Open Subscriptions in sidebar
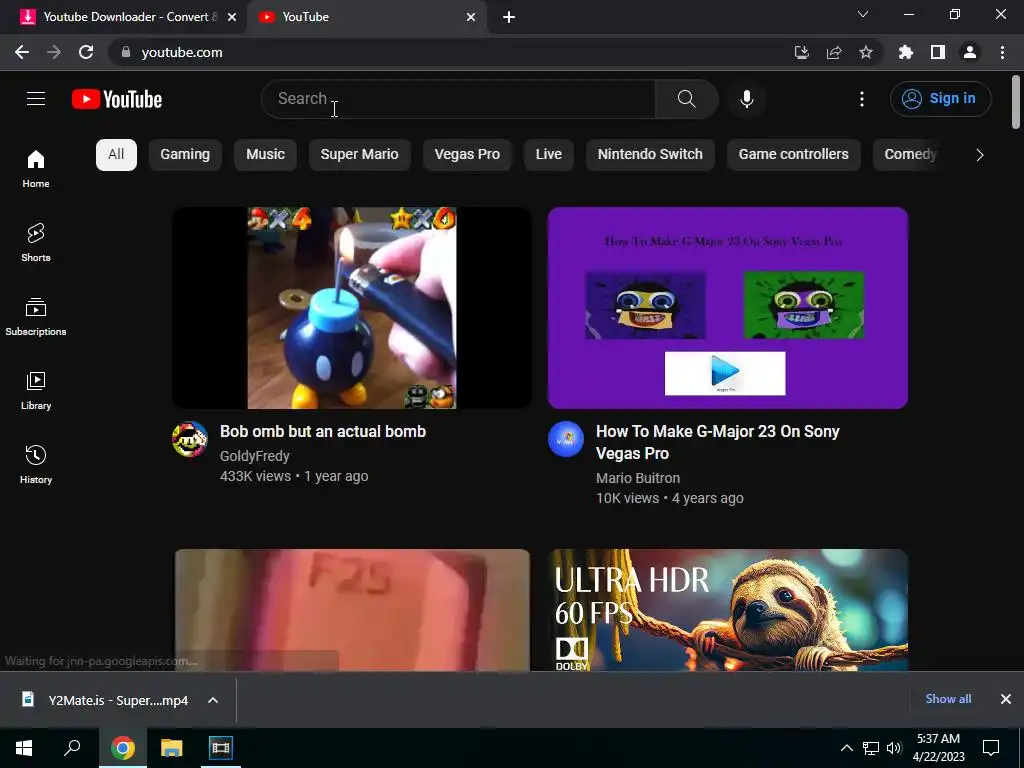 36,317
